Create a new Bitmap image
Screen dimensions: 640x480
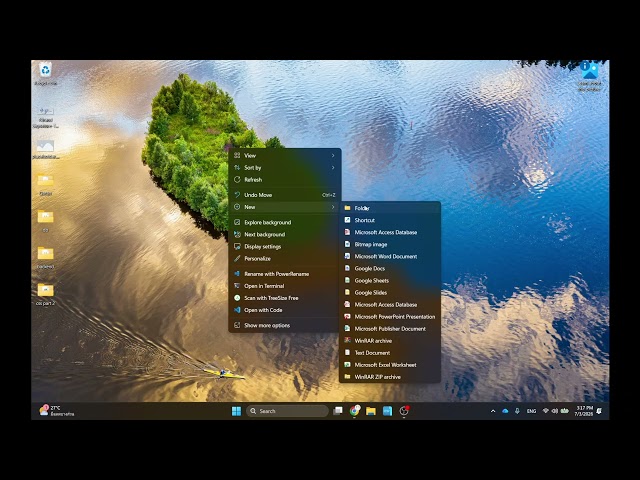[x=390, y=244]
